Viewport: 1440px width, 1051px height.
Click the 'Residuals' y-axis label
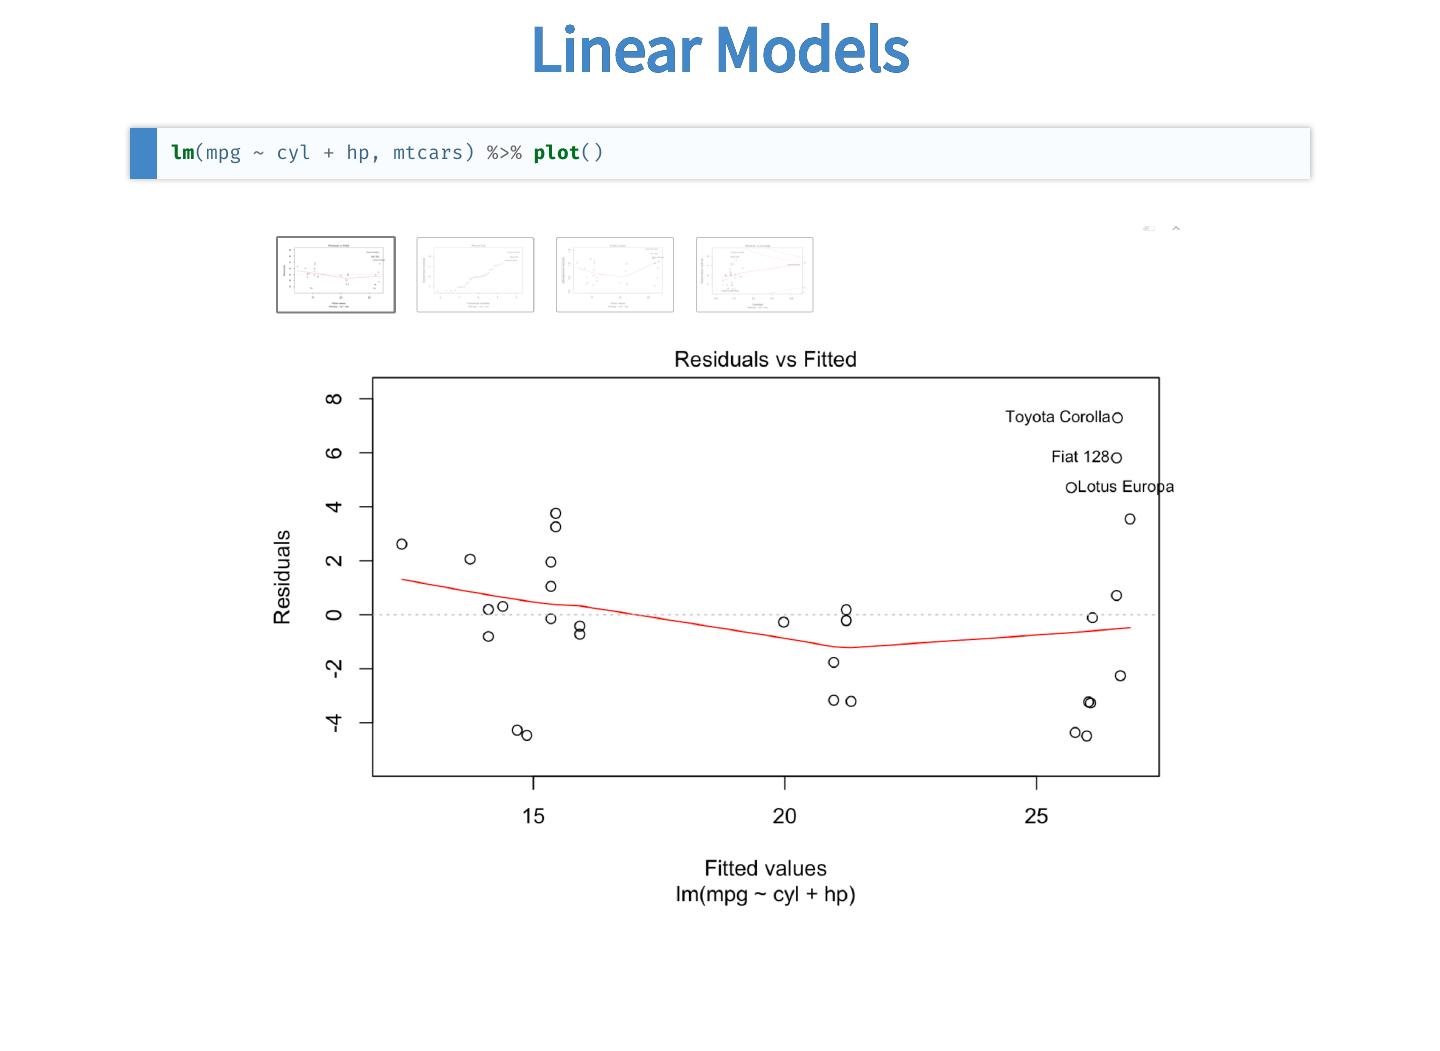click(x=282, y=577)
